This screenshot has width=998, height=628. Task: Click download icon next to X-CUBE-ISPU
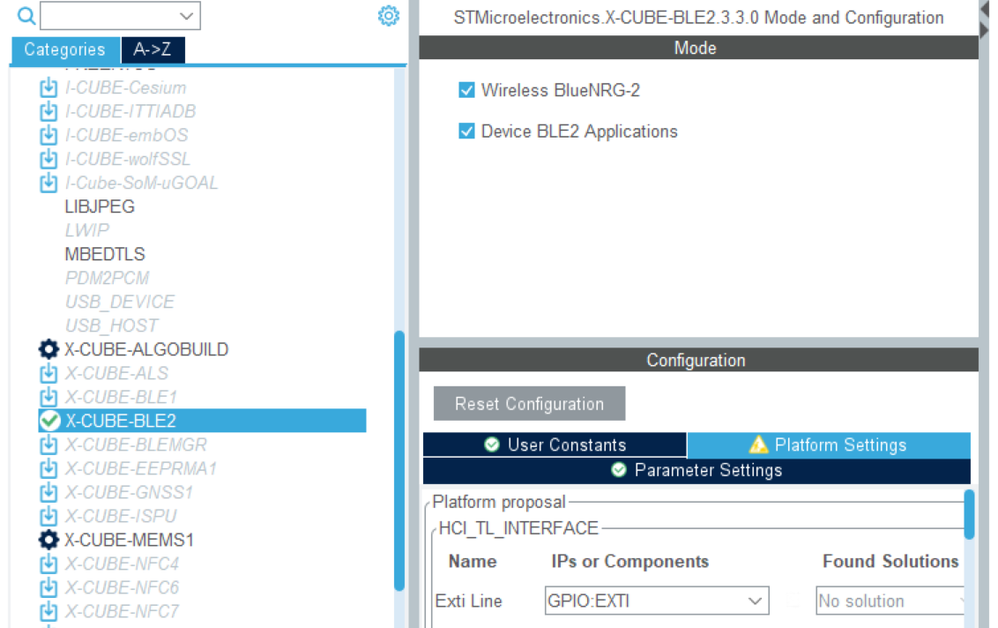pyautogui.click(x=48, y=516)
